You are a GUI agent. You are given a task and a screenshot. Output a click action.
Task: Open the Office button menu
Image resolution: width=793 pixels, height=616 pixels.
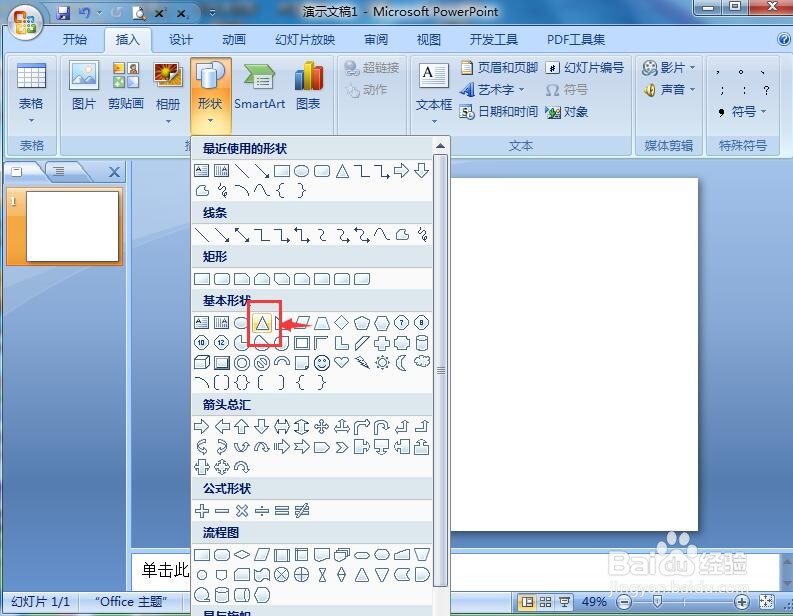click(25, 22)
